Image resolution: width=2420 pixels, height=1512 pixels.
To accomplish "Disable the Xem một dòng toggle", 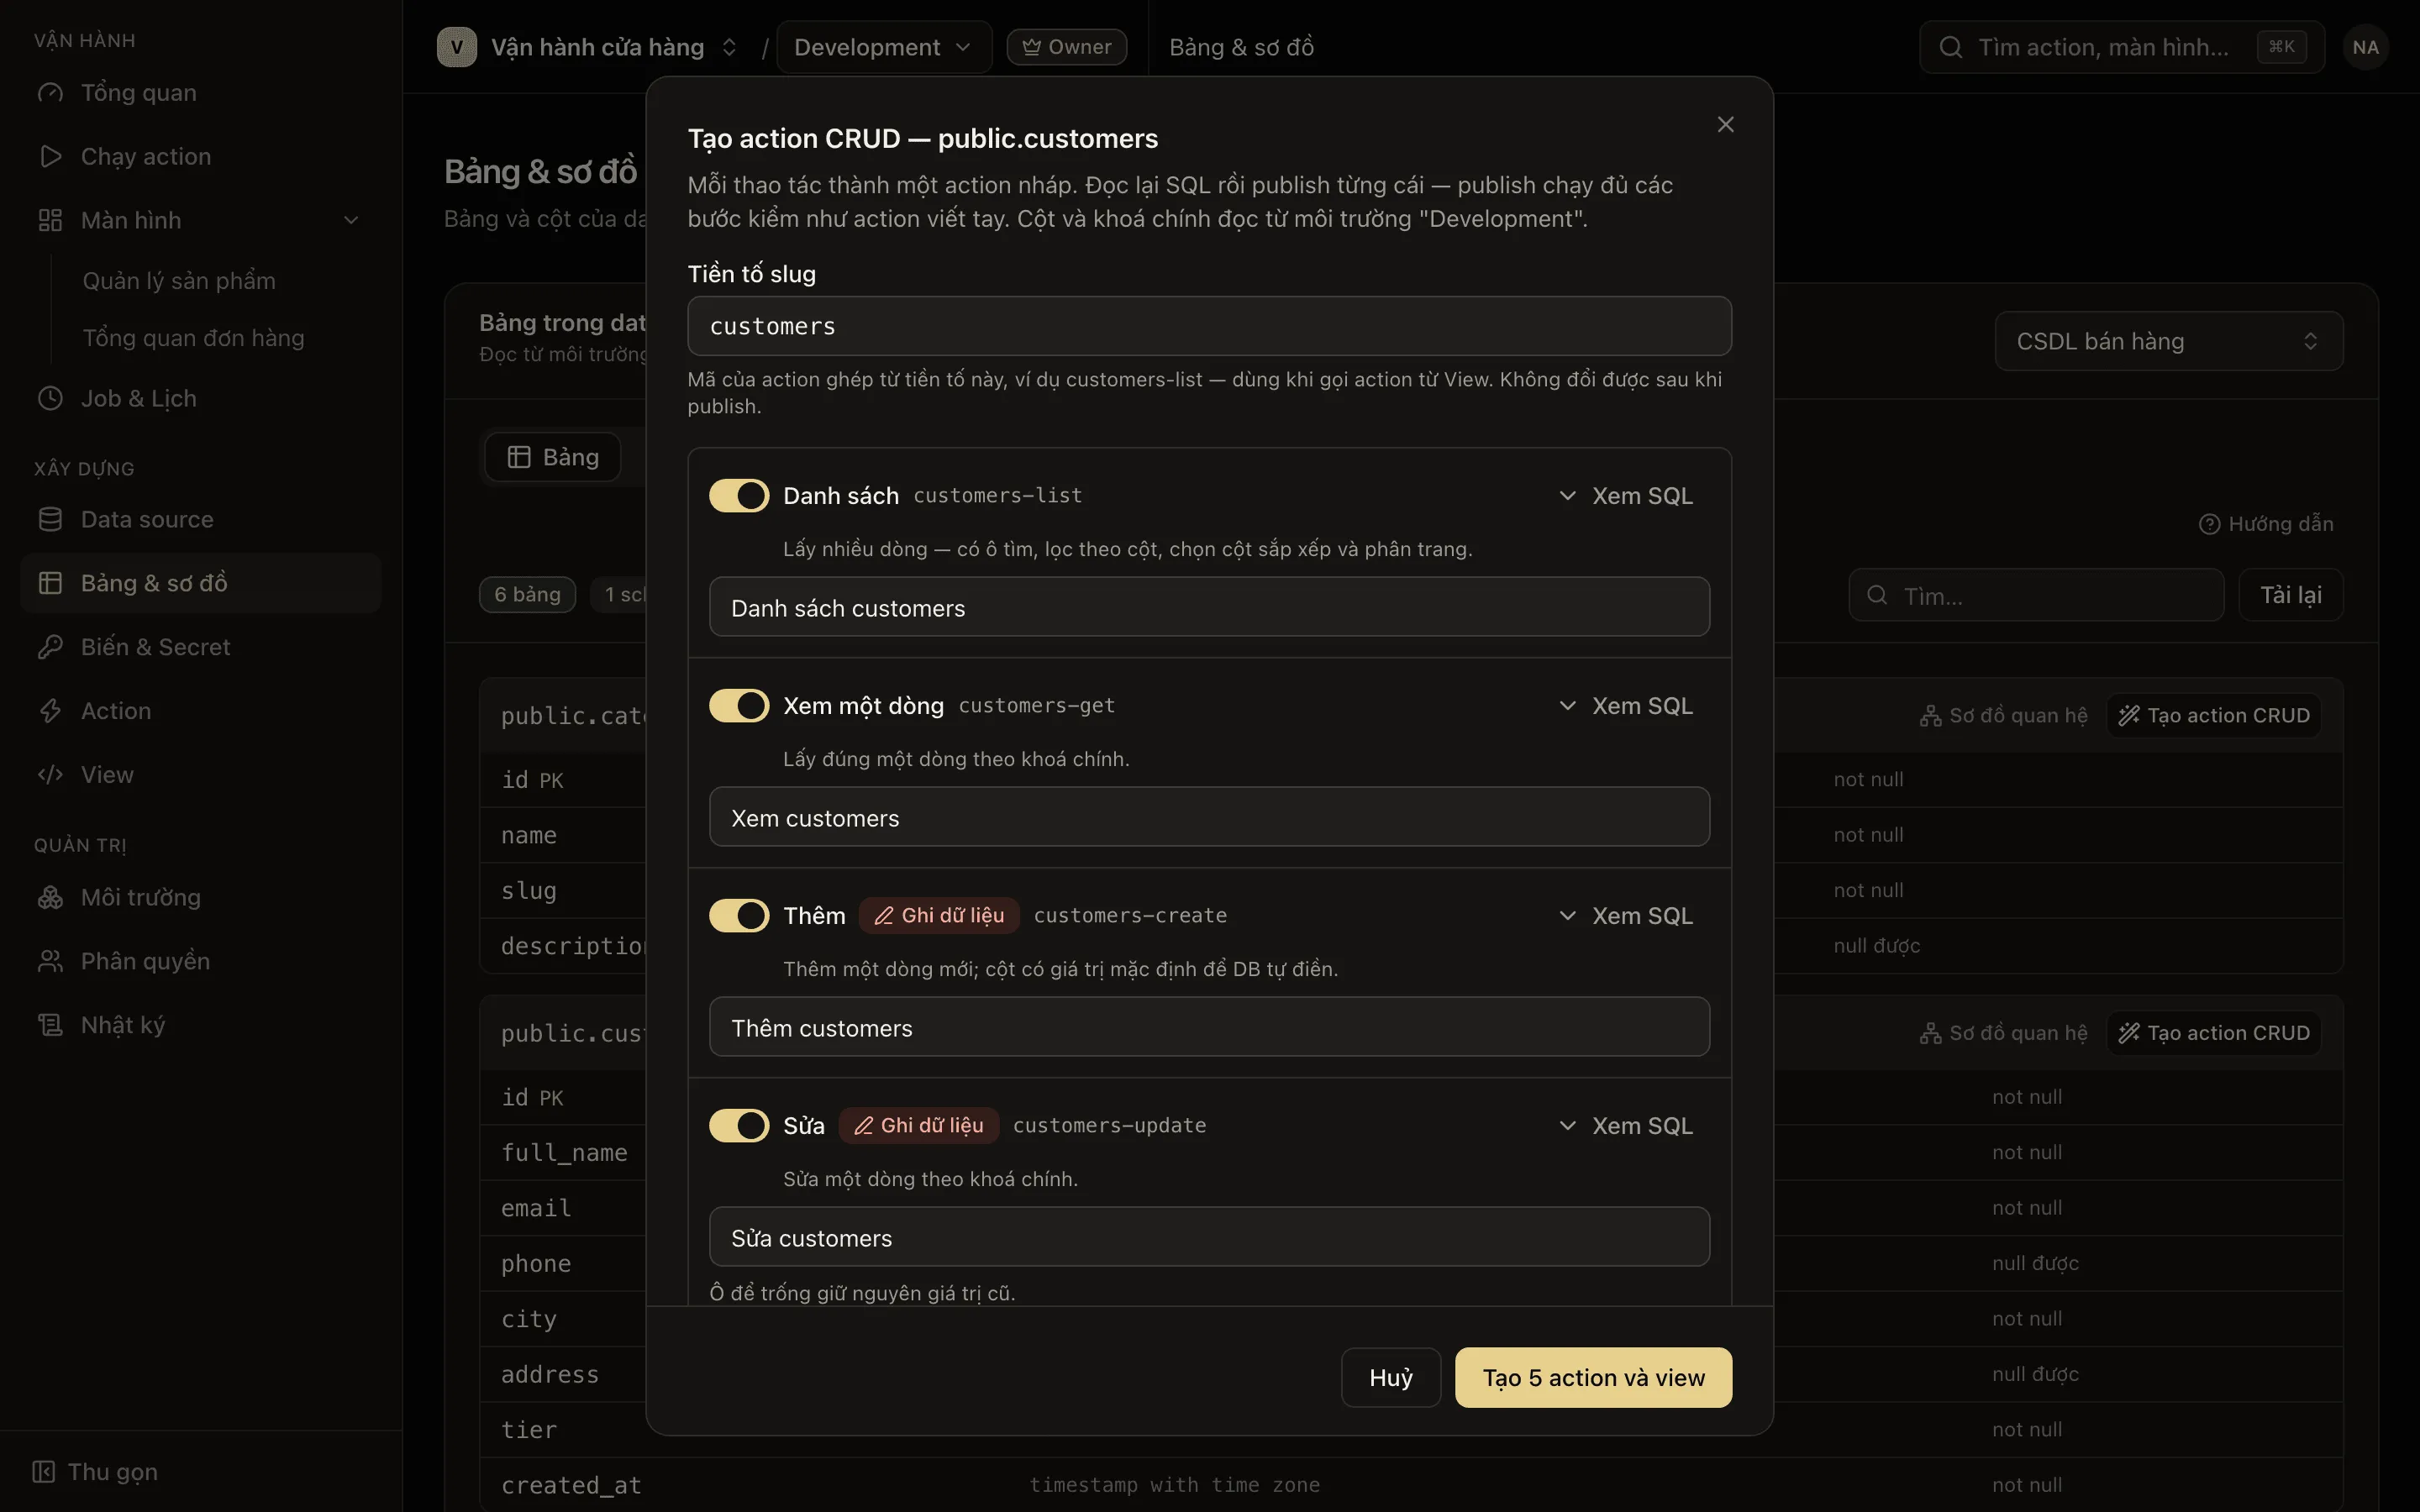I will point(739,706).
